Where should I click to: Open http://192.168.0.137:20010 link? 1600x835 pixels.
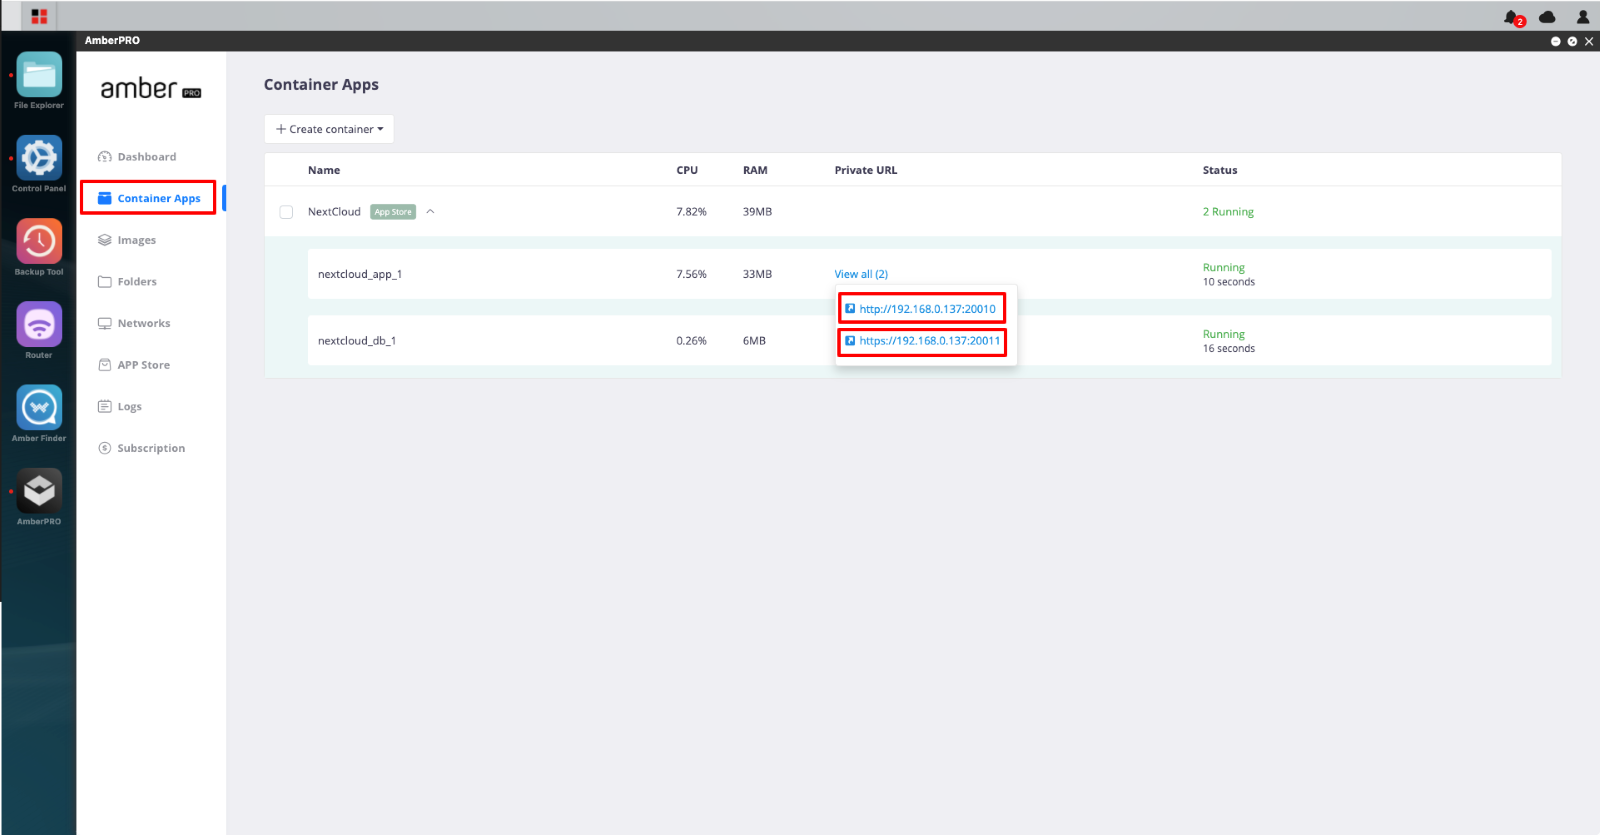coord(928,309)
